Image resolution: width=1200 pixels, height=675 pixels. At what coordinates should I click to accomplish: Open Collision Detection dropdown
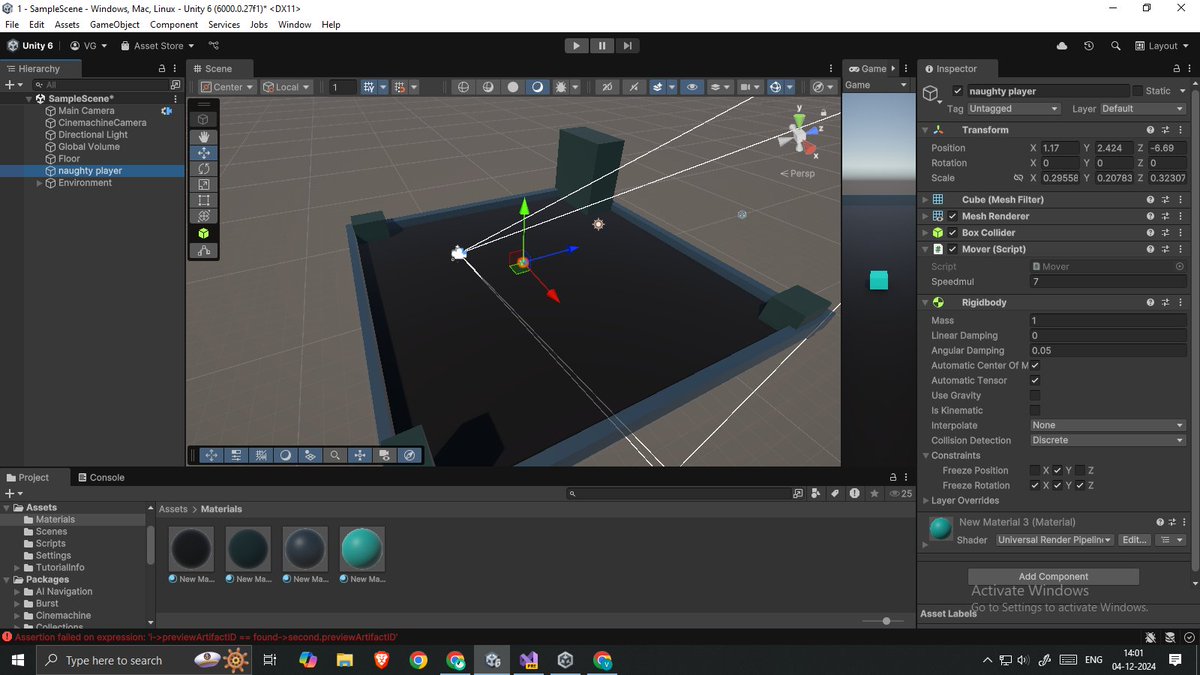[1108, 441]
